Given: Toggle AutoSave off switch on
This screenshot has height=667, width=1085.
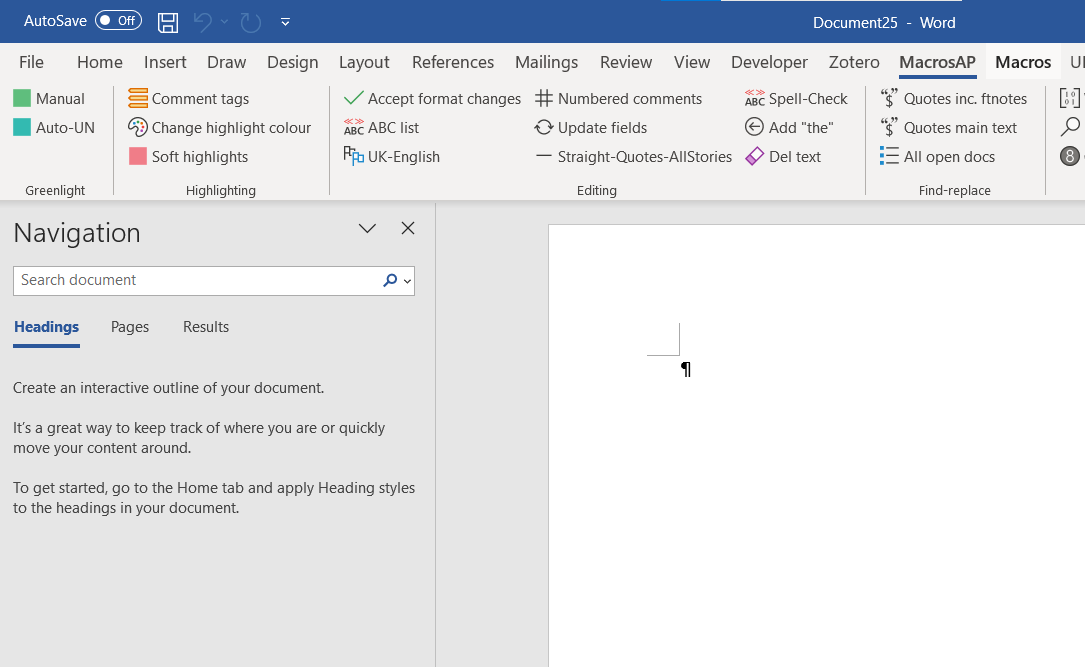Looking at the screenshot, I should click(x=118, y=20).
